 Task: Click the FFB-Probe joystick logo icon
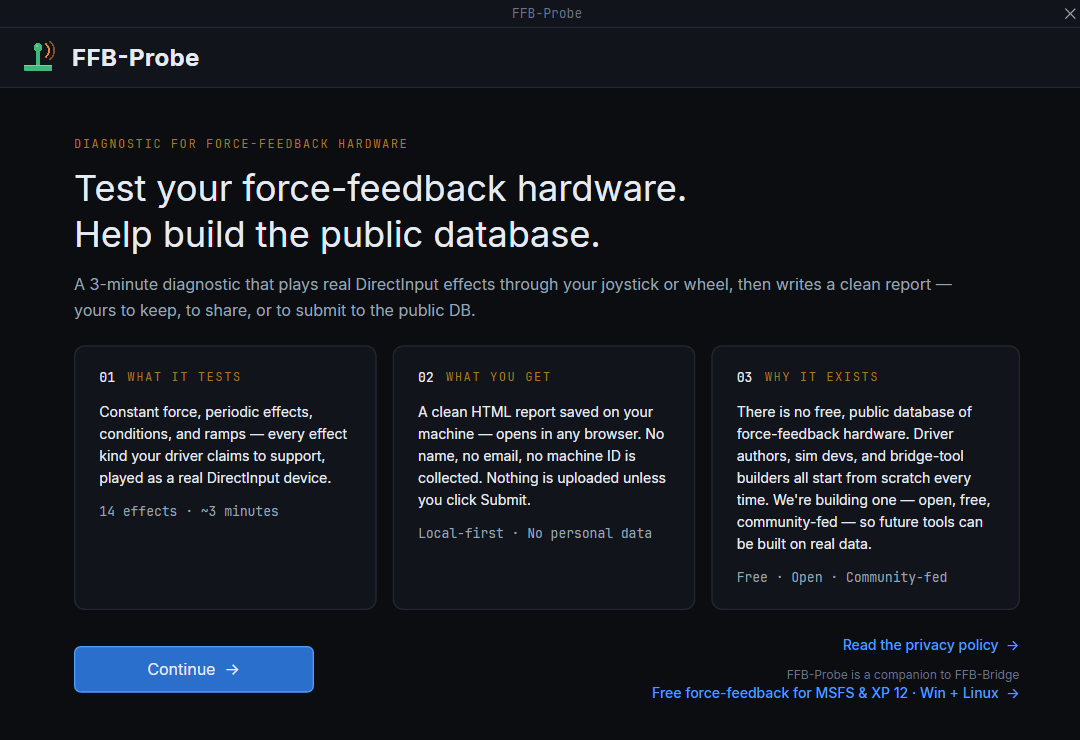(39, 56)
